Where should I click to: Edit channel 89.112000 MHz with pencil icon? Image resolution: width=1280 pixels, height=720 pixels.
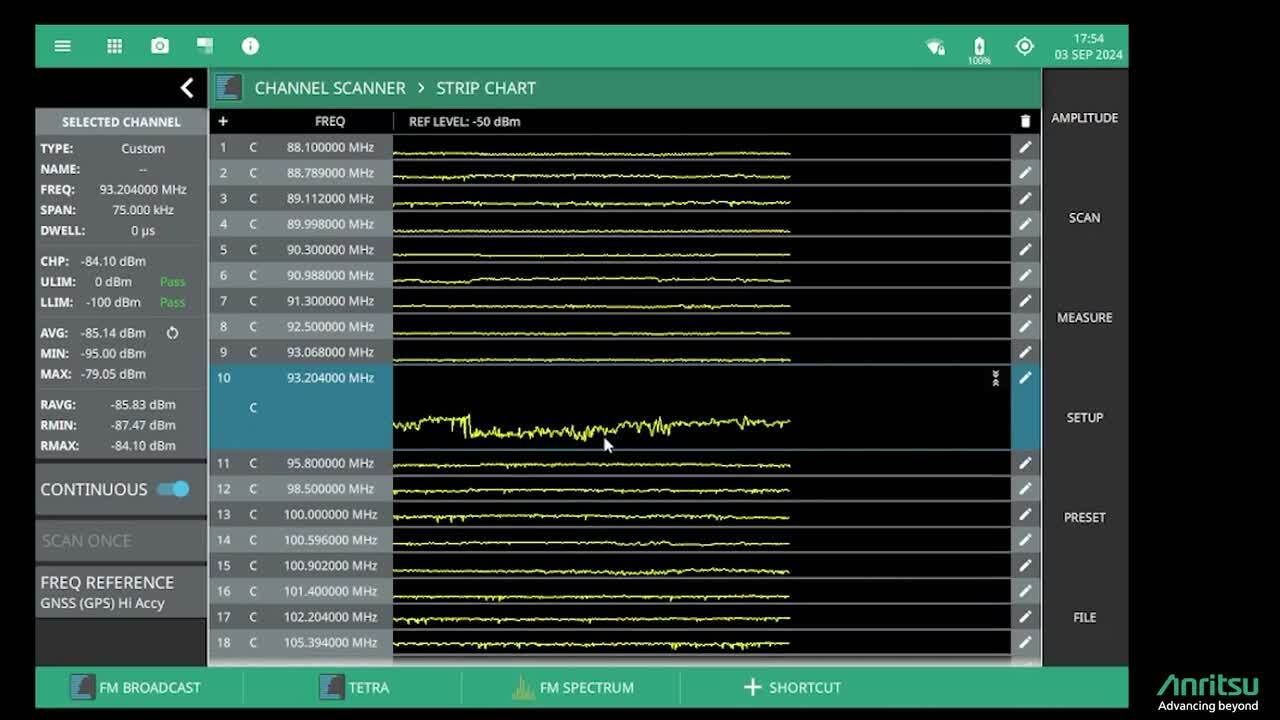coord(1025,198)
